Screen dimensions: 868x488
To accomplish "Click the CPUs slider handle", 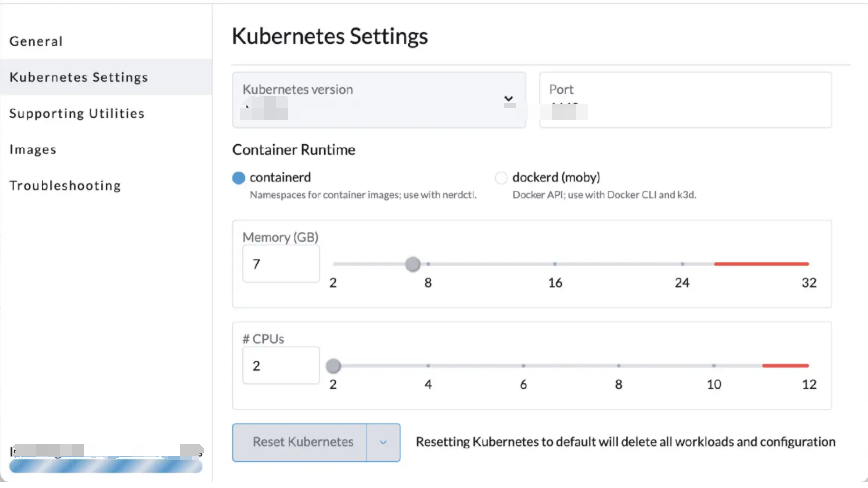I will pos(334,366).
